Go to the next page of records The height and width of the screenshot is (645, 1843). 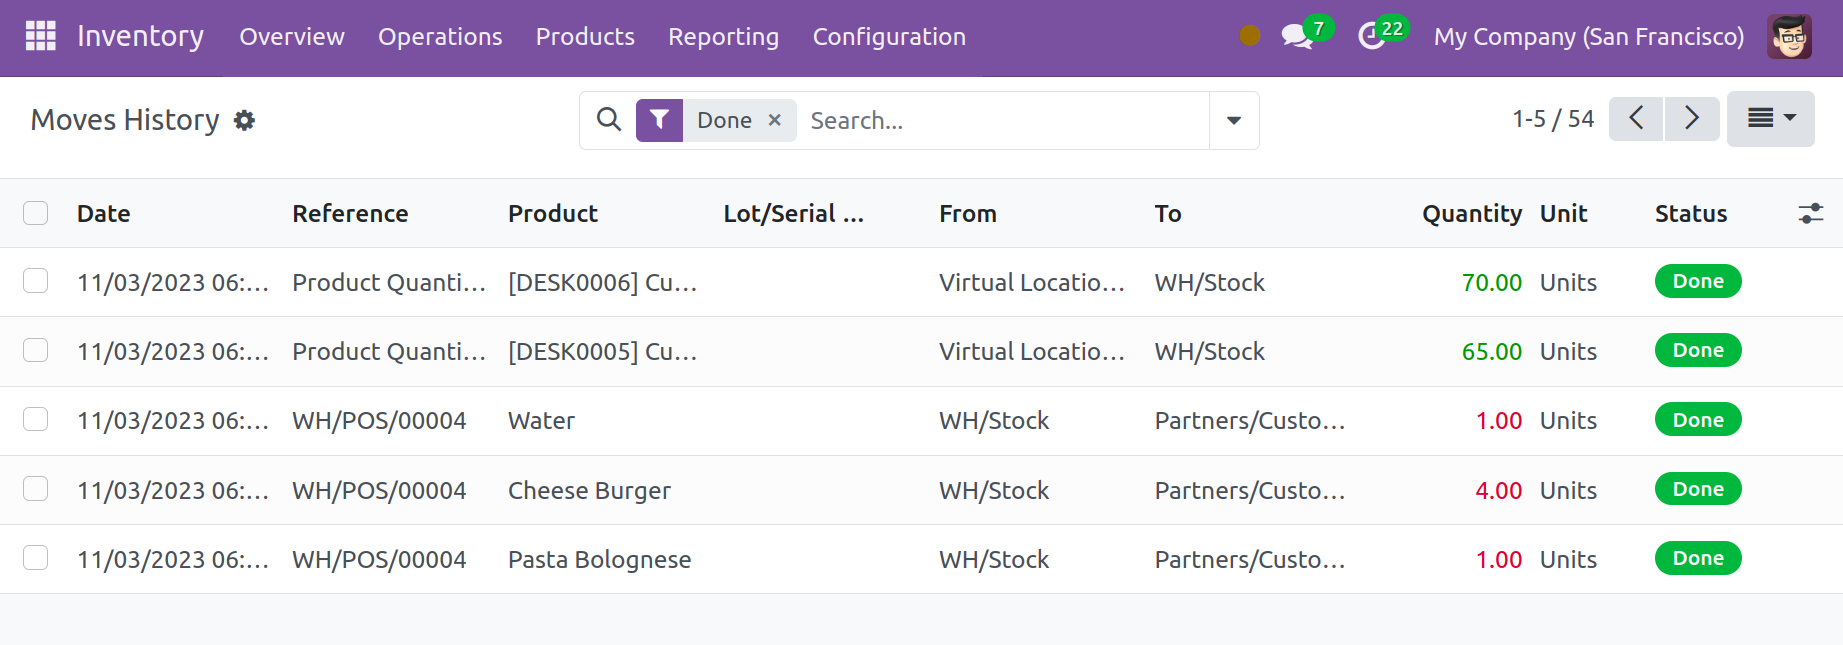1691,119
